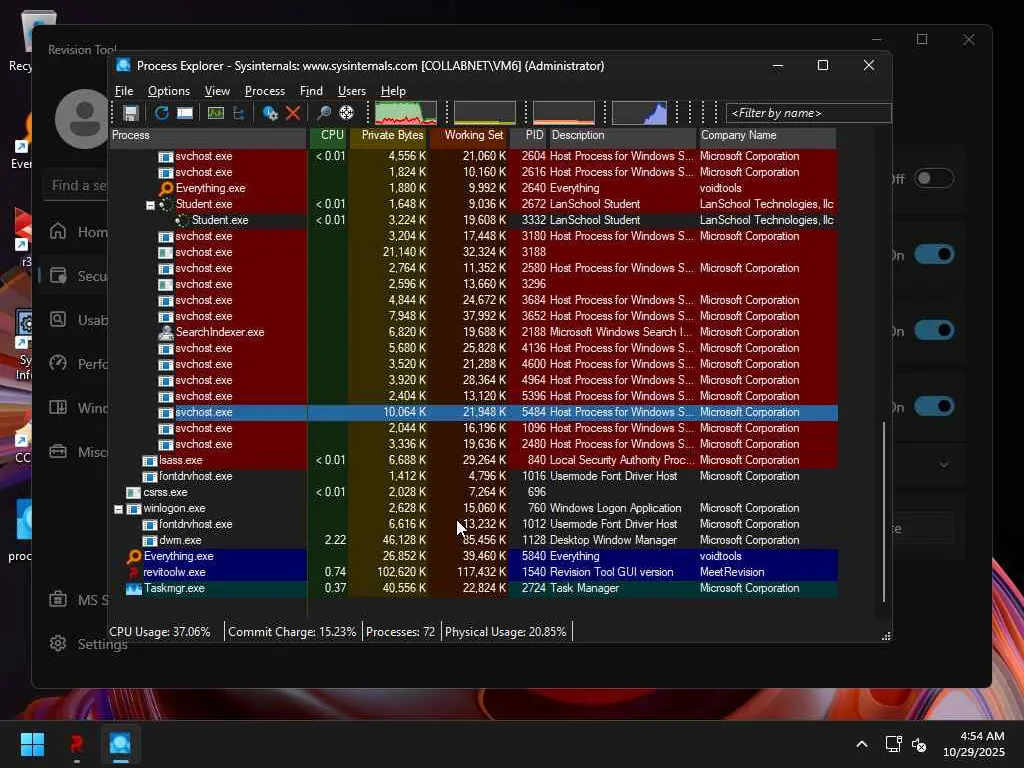Sort by the CPU column header
This screenshot has width=1024, height=768.
click(328, 136)
